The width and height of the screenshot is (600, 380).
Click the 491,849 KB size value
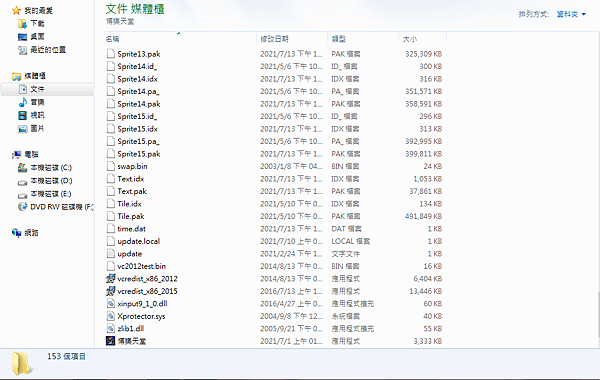(x=424, y=216)
